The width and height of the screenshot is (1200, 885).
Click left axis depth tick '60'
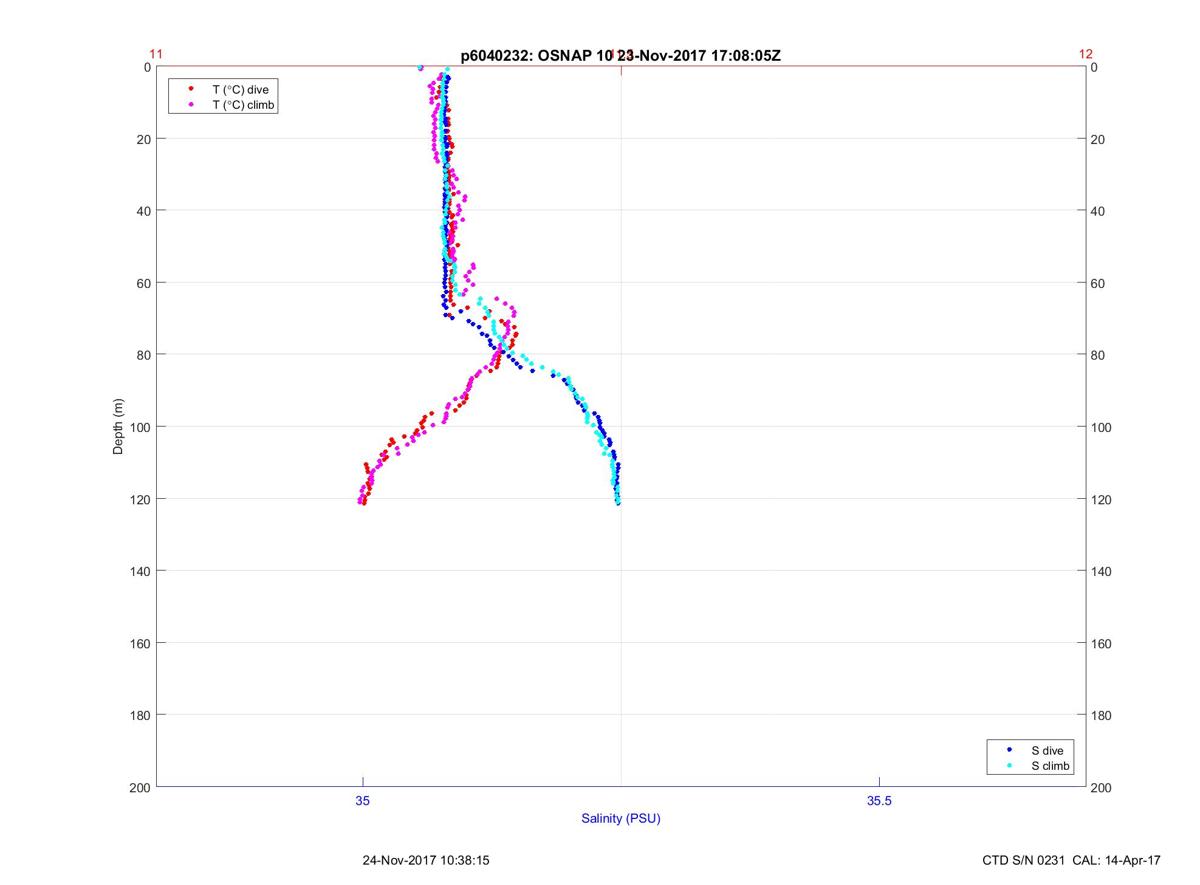pyautogui.click(x=144, y=283)
